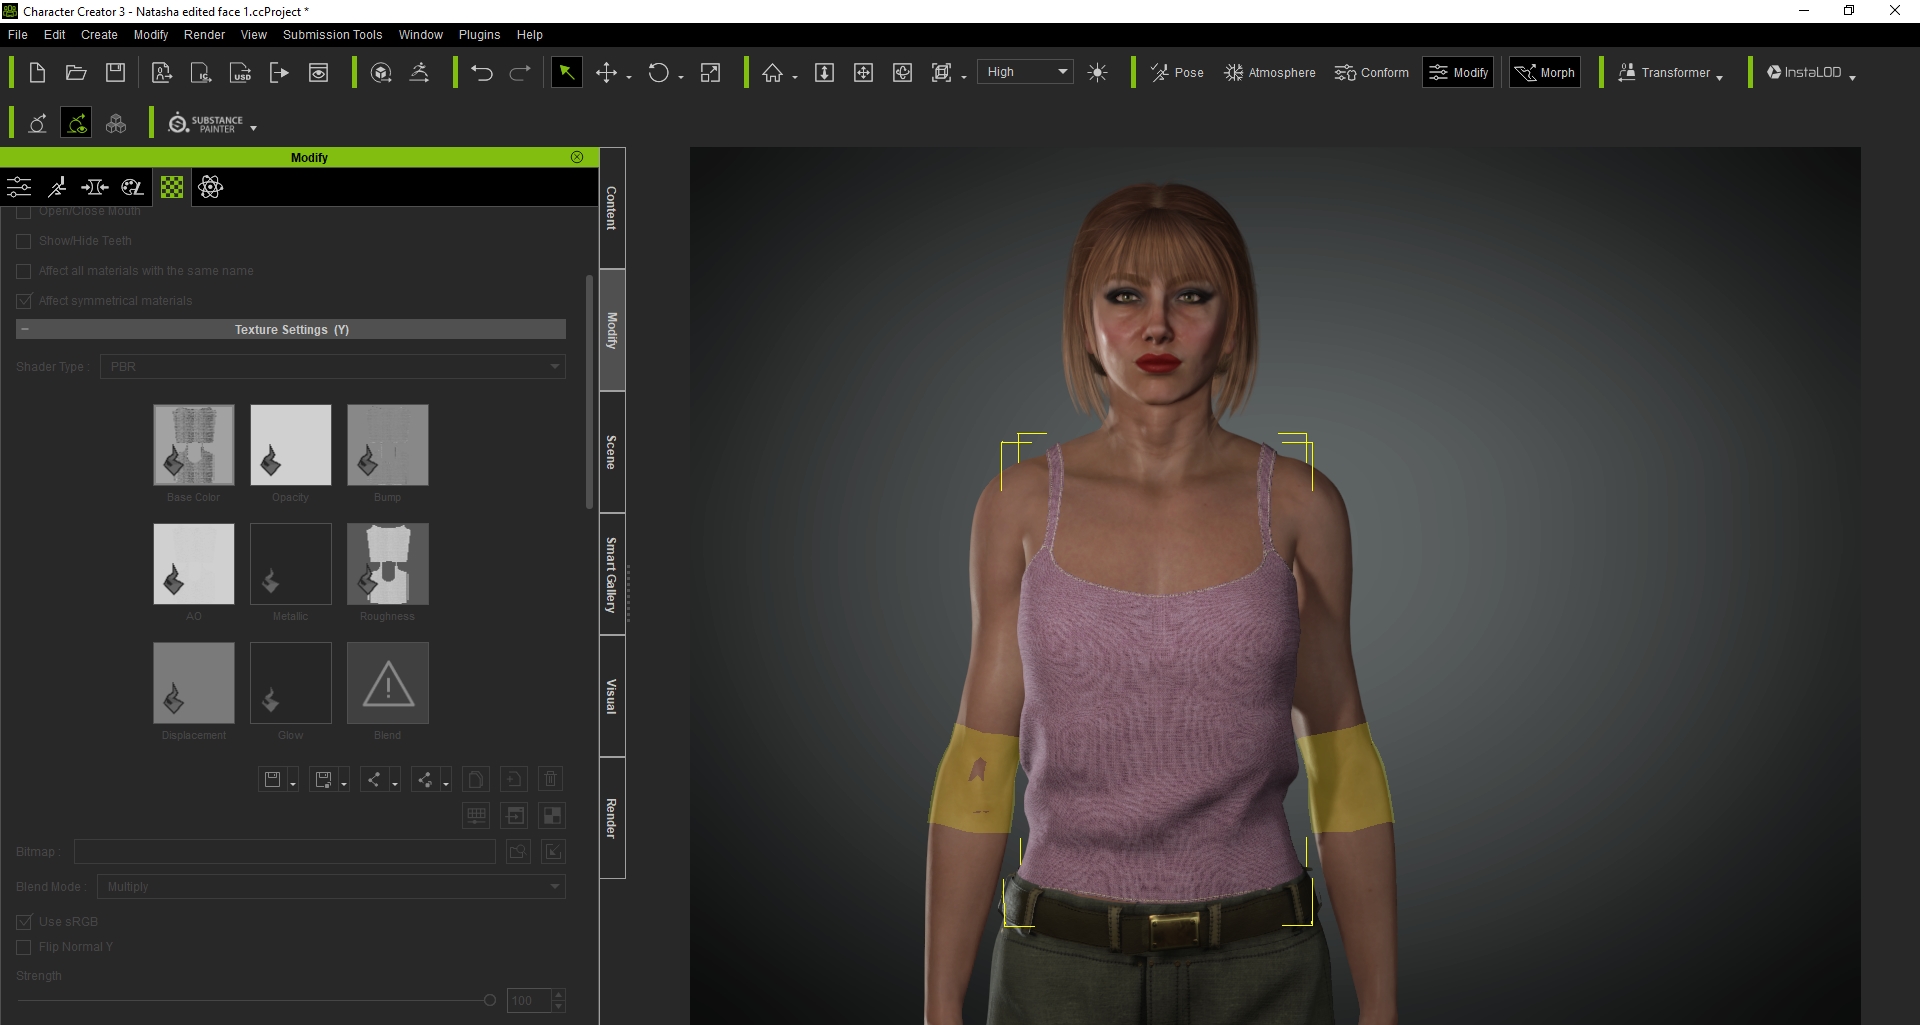The height and width of the screenshot is (1025, 1920).
Task: Toggle the Show/Hide Teeth checkbox
Action: [24, 241]
